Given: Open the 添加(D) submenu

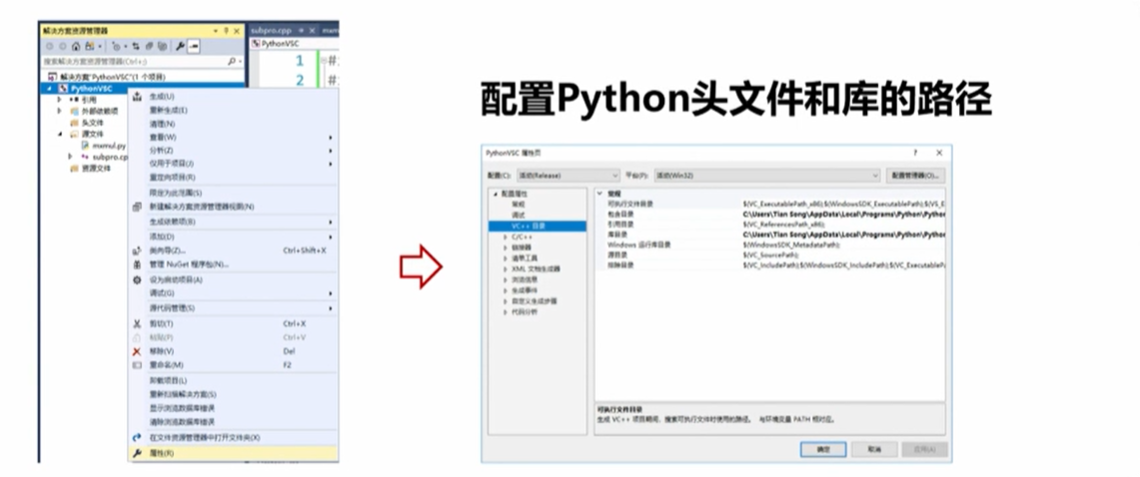Looking at the screenshot, I should [233, 237].
